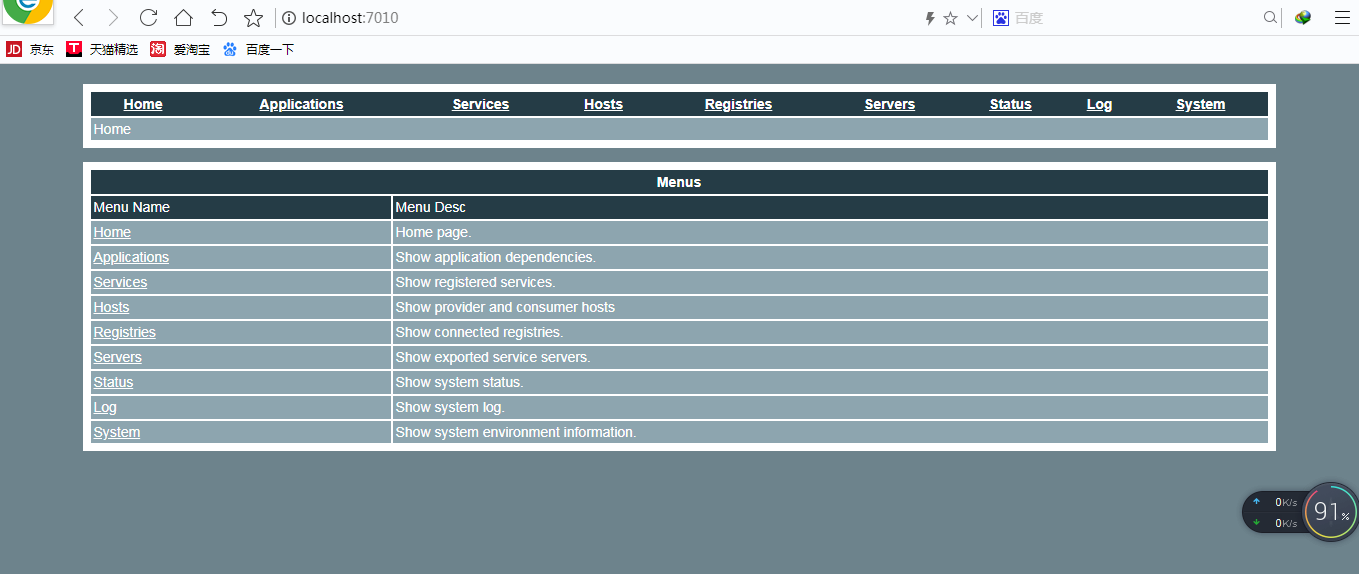The width and height of the screenshot is (1359, 574).
Task: Click Services link in Menus table
Action: (x=120, y=282)
